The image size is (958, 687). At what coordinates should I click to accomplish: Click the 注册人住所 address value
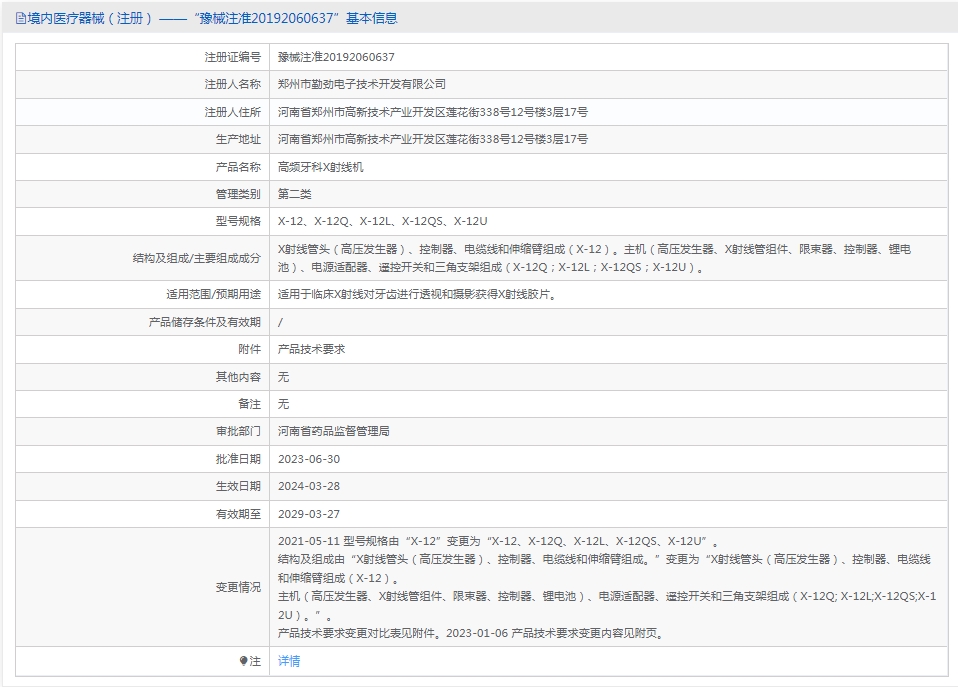[x=432, y=112]
